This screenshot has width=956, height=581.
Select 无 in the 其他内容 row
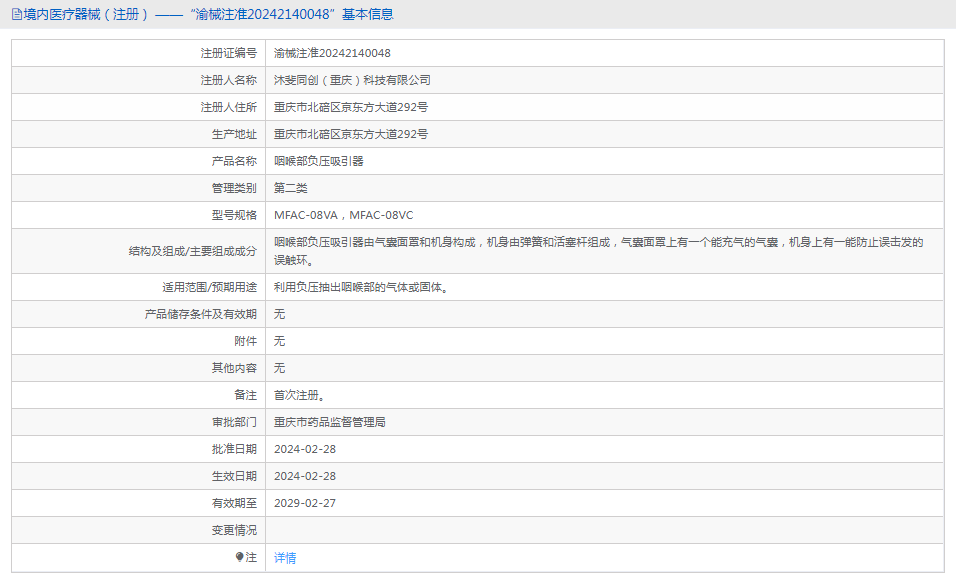point(279,368)
